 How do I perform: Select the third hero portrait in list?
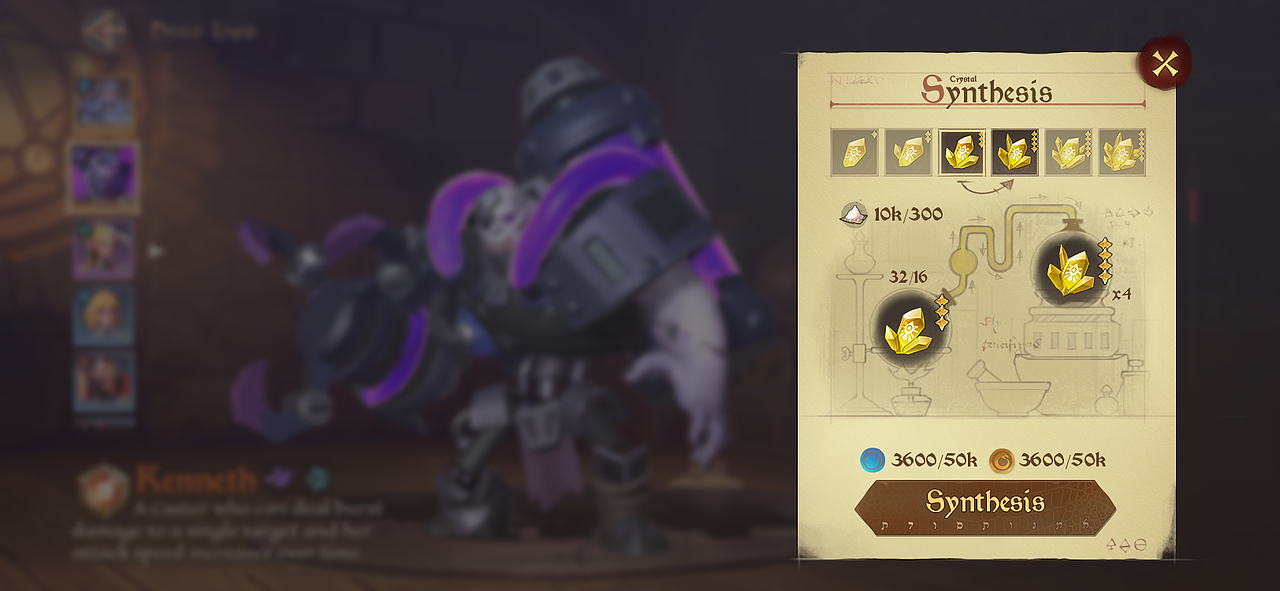pyautogui.click(x=104, y=248)
